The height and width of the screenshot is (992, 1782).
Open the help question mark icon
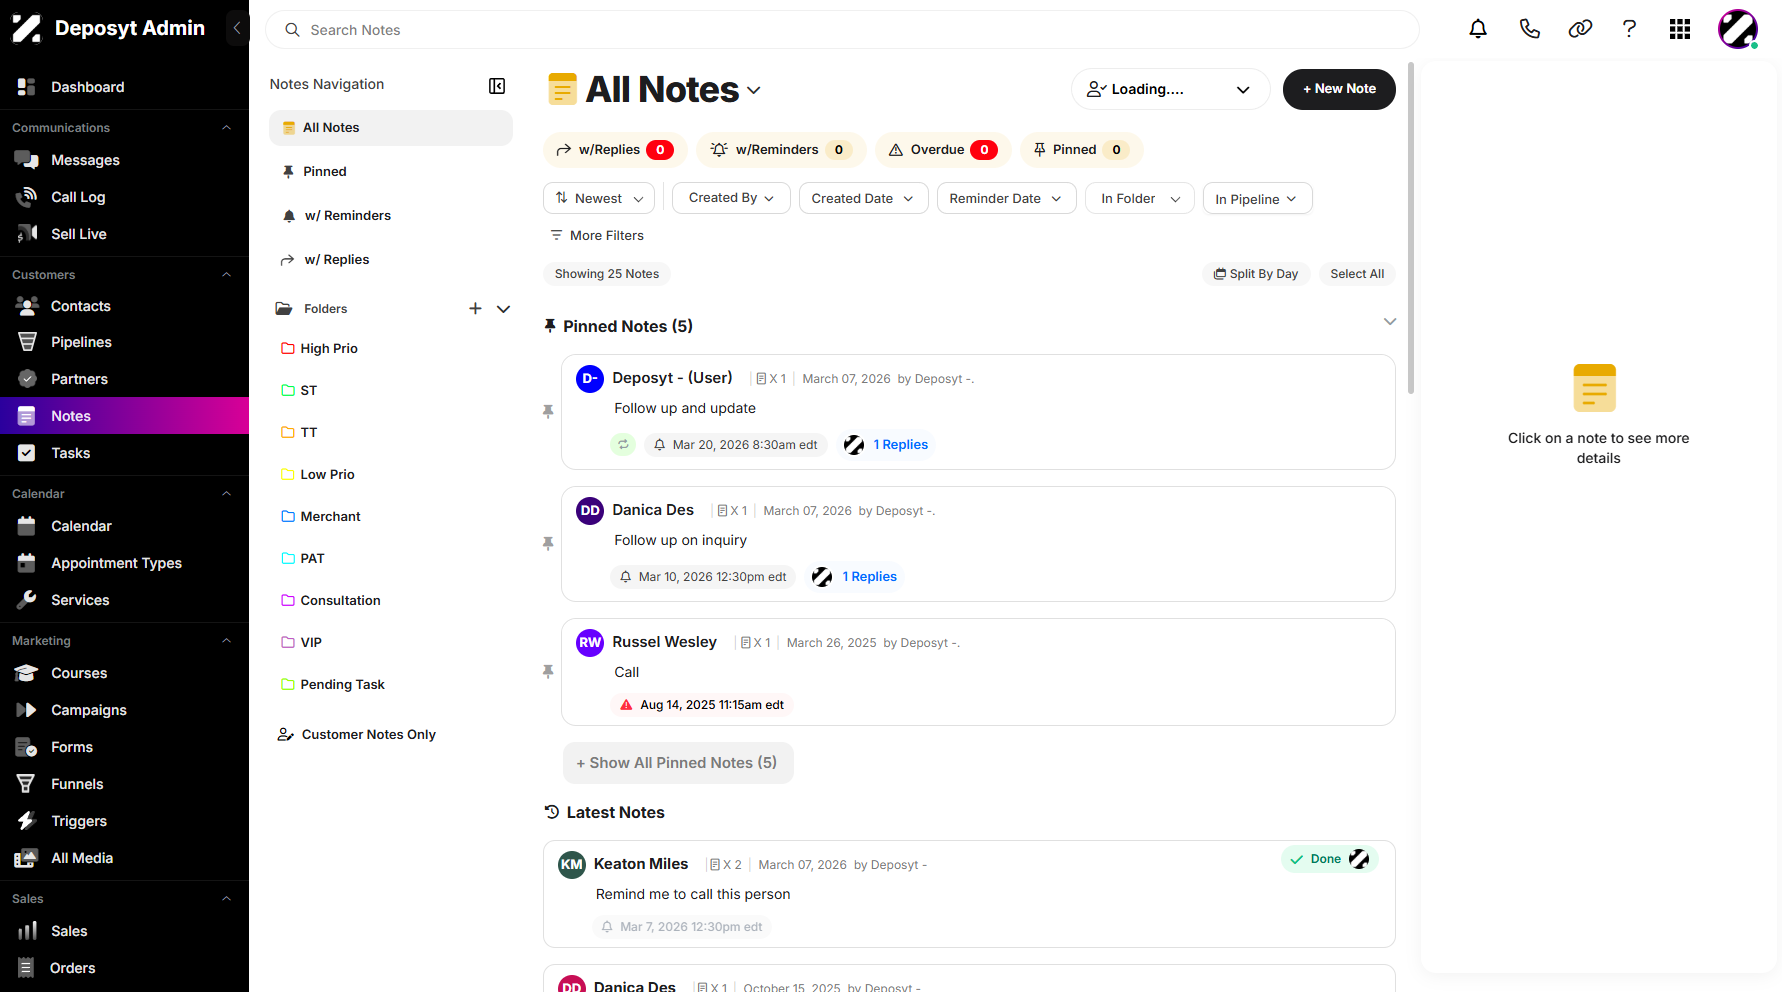point(1629,29)
